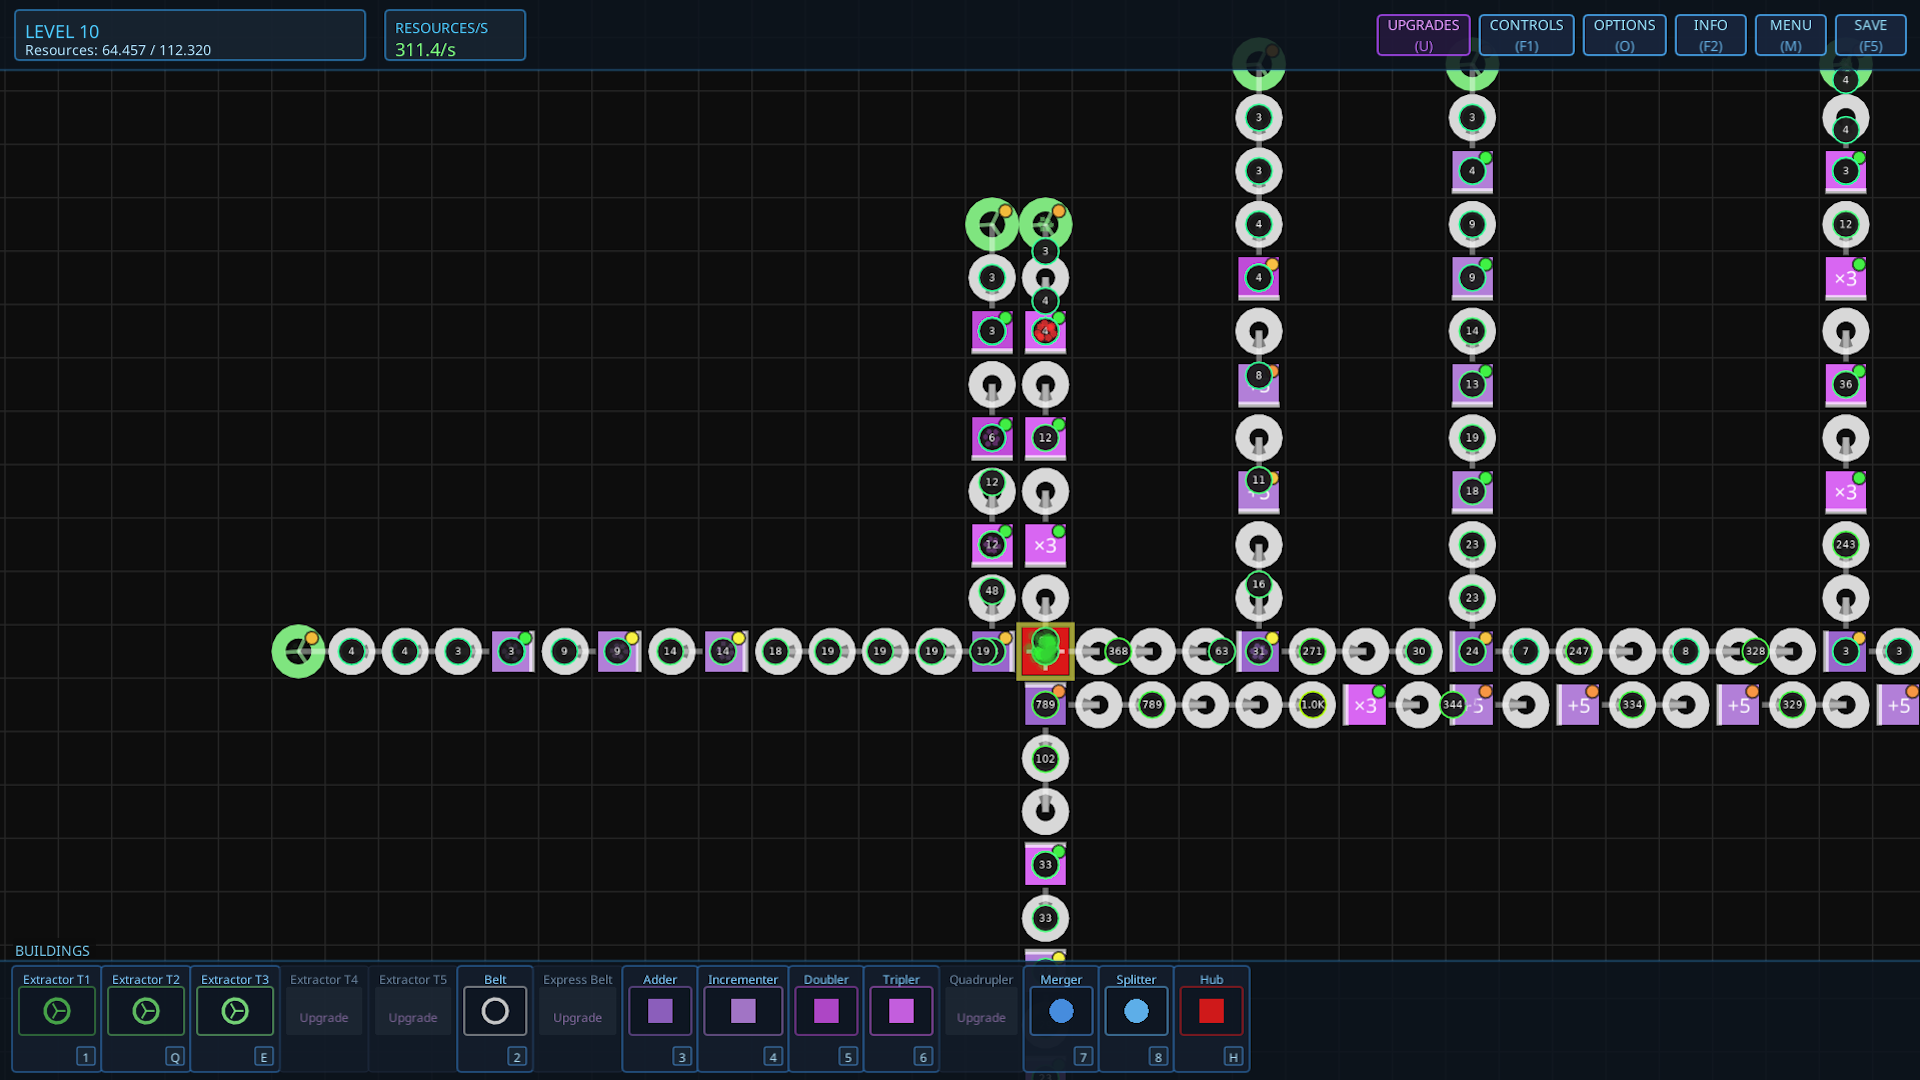Pick the Belt building tool

(495, 1011)
